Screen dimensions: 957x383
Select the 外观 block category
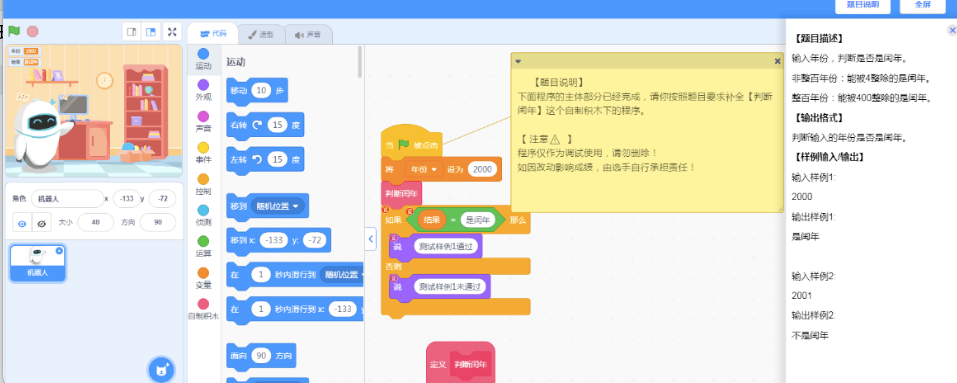[203, 90]
